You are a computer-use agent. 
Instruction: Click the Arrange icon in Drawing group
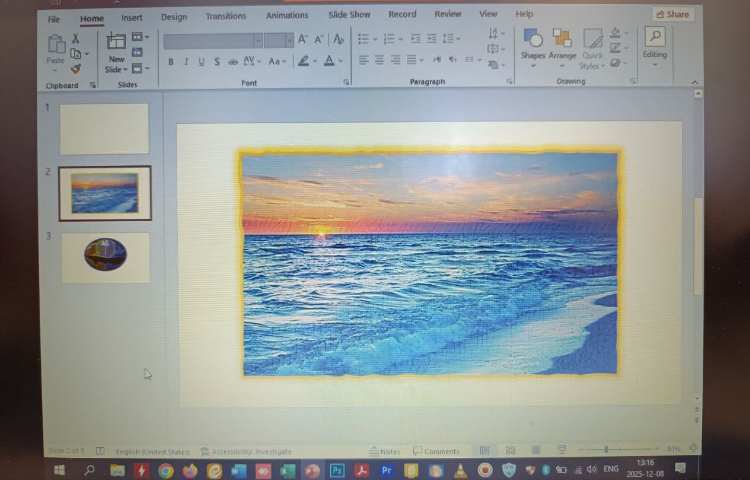[562, 40]
